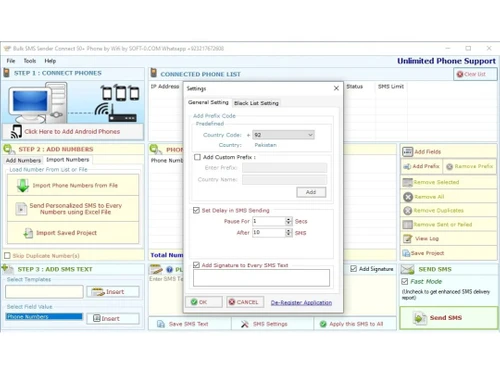The height and width of the screenshot is (375, 500).
Task: Toggle Add Signature checkbox in main window
Action: 354,269
